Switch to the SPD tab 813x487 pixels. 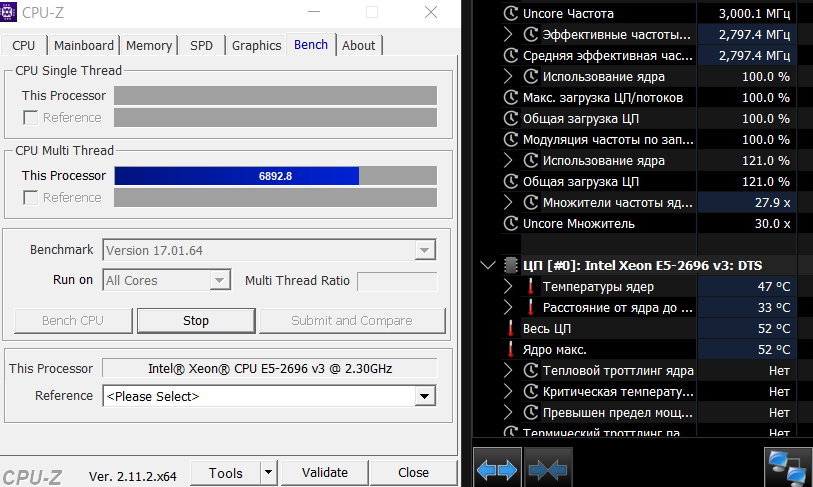pyautogui.click(x=201, y=46)
